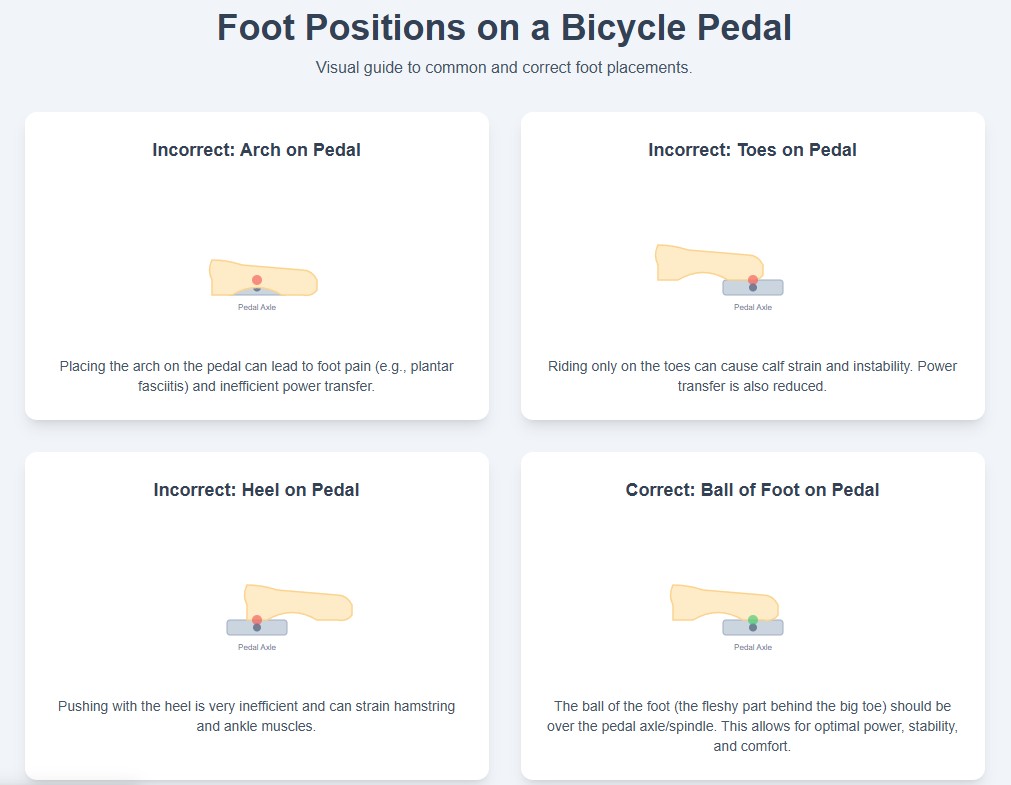Click the 'Incorrect: Toes on Pedal' heading
The height and width of the screenshot is (785, 1011).
click(x=752, y=150)
